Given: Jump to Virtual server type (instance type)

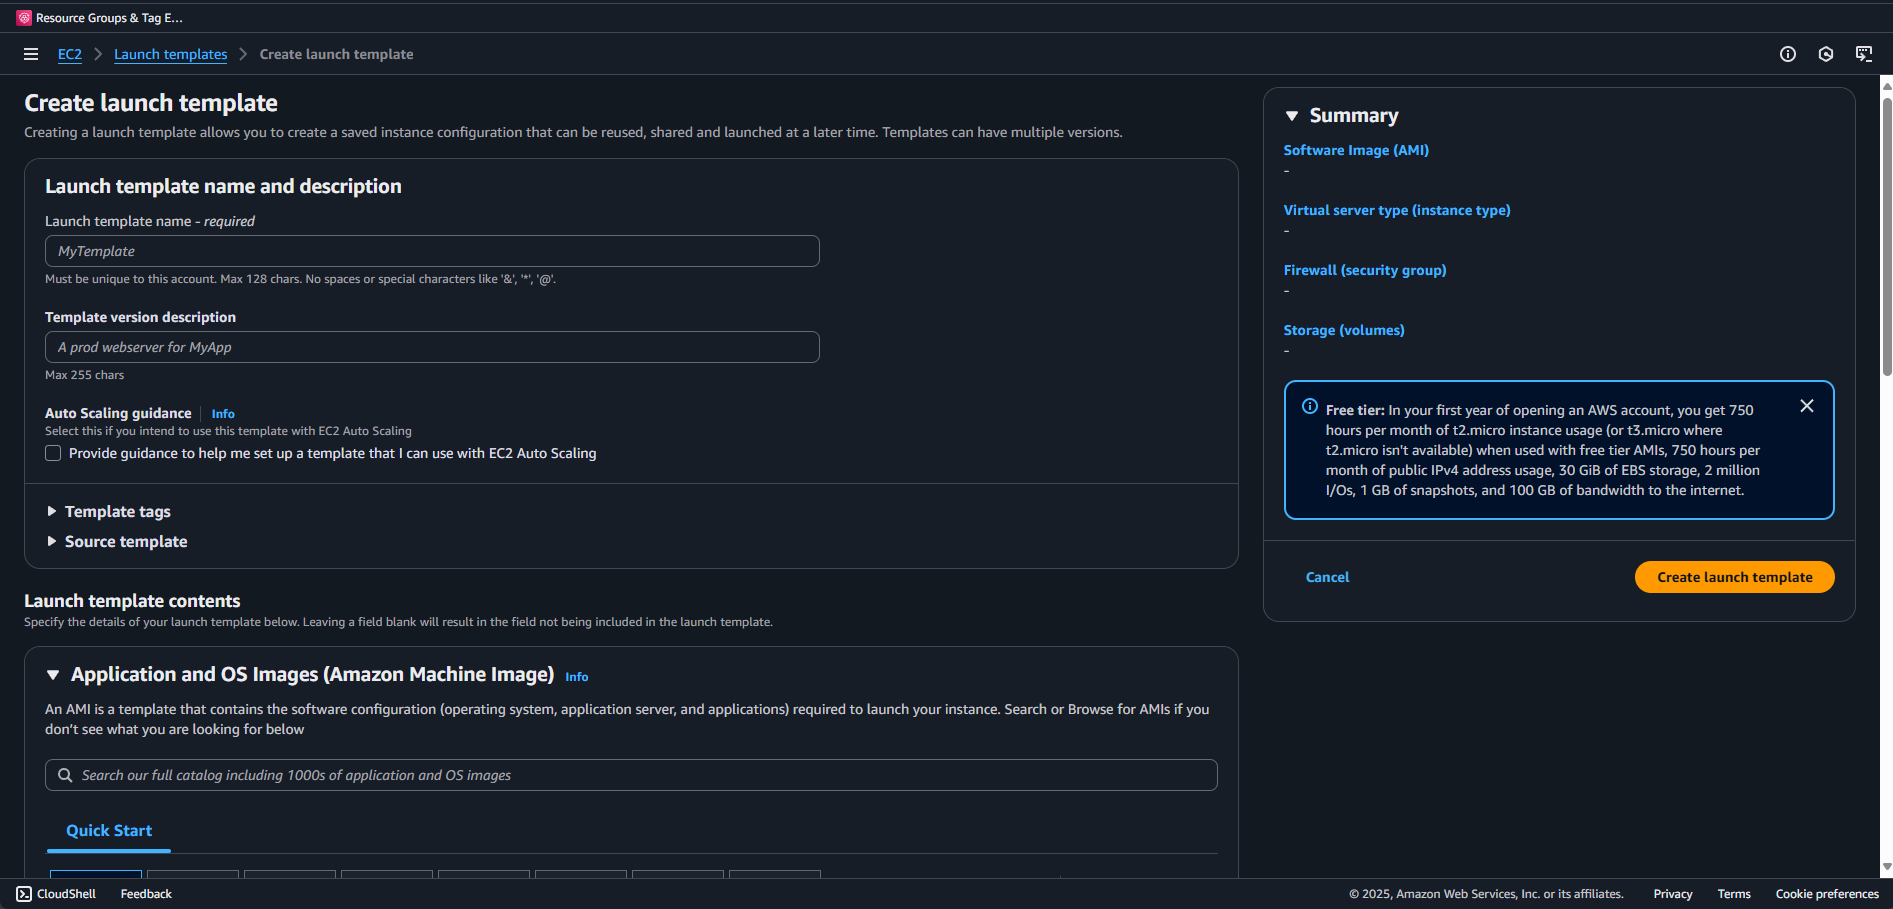Looking at the screenshot, I should coord(1397,210).
